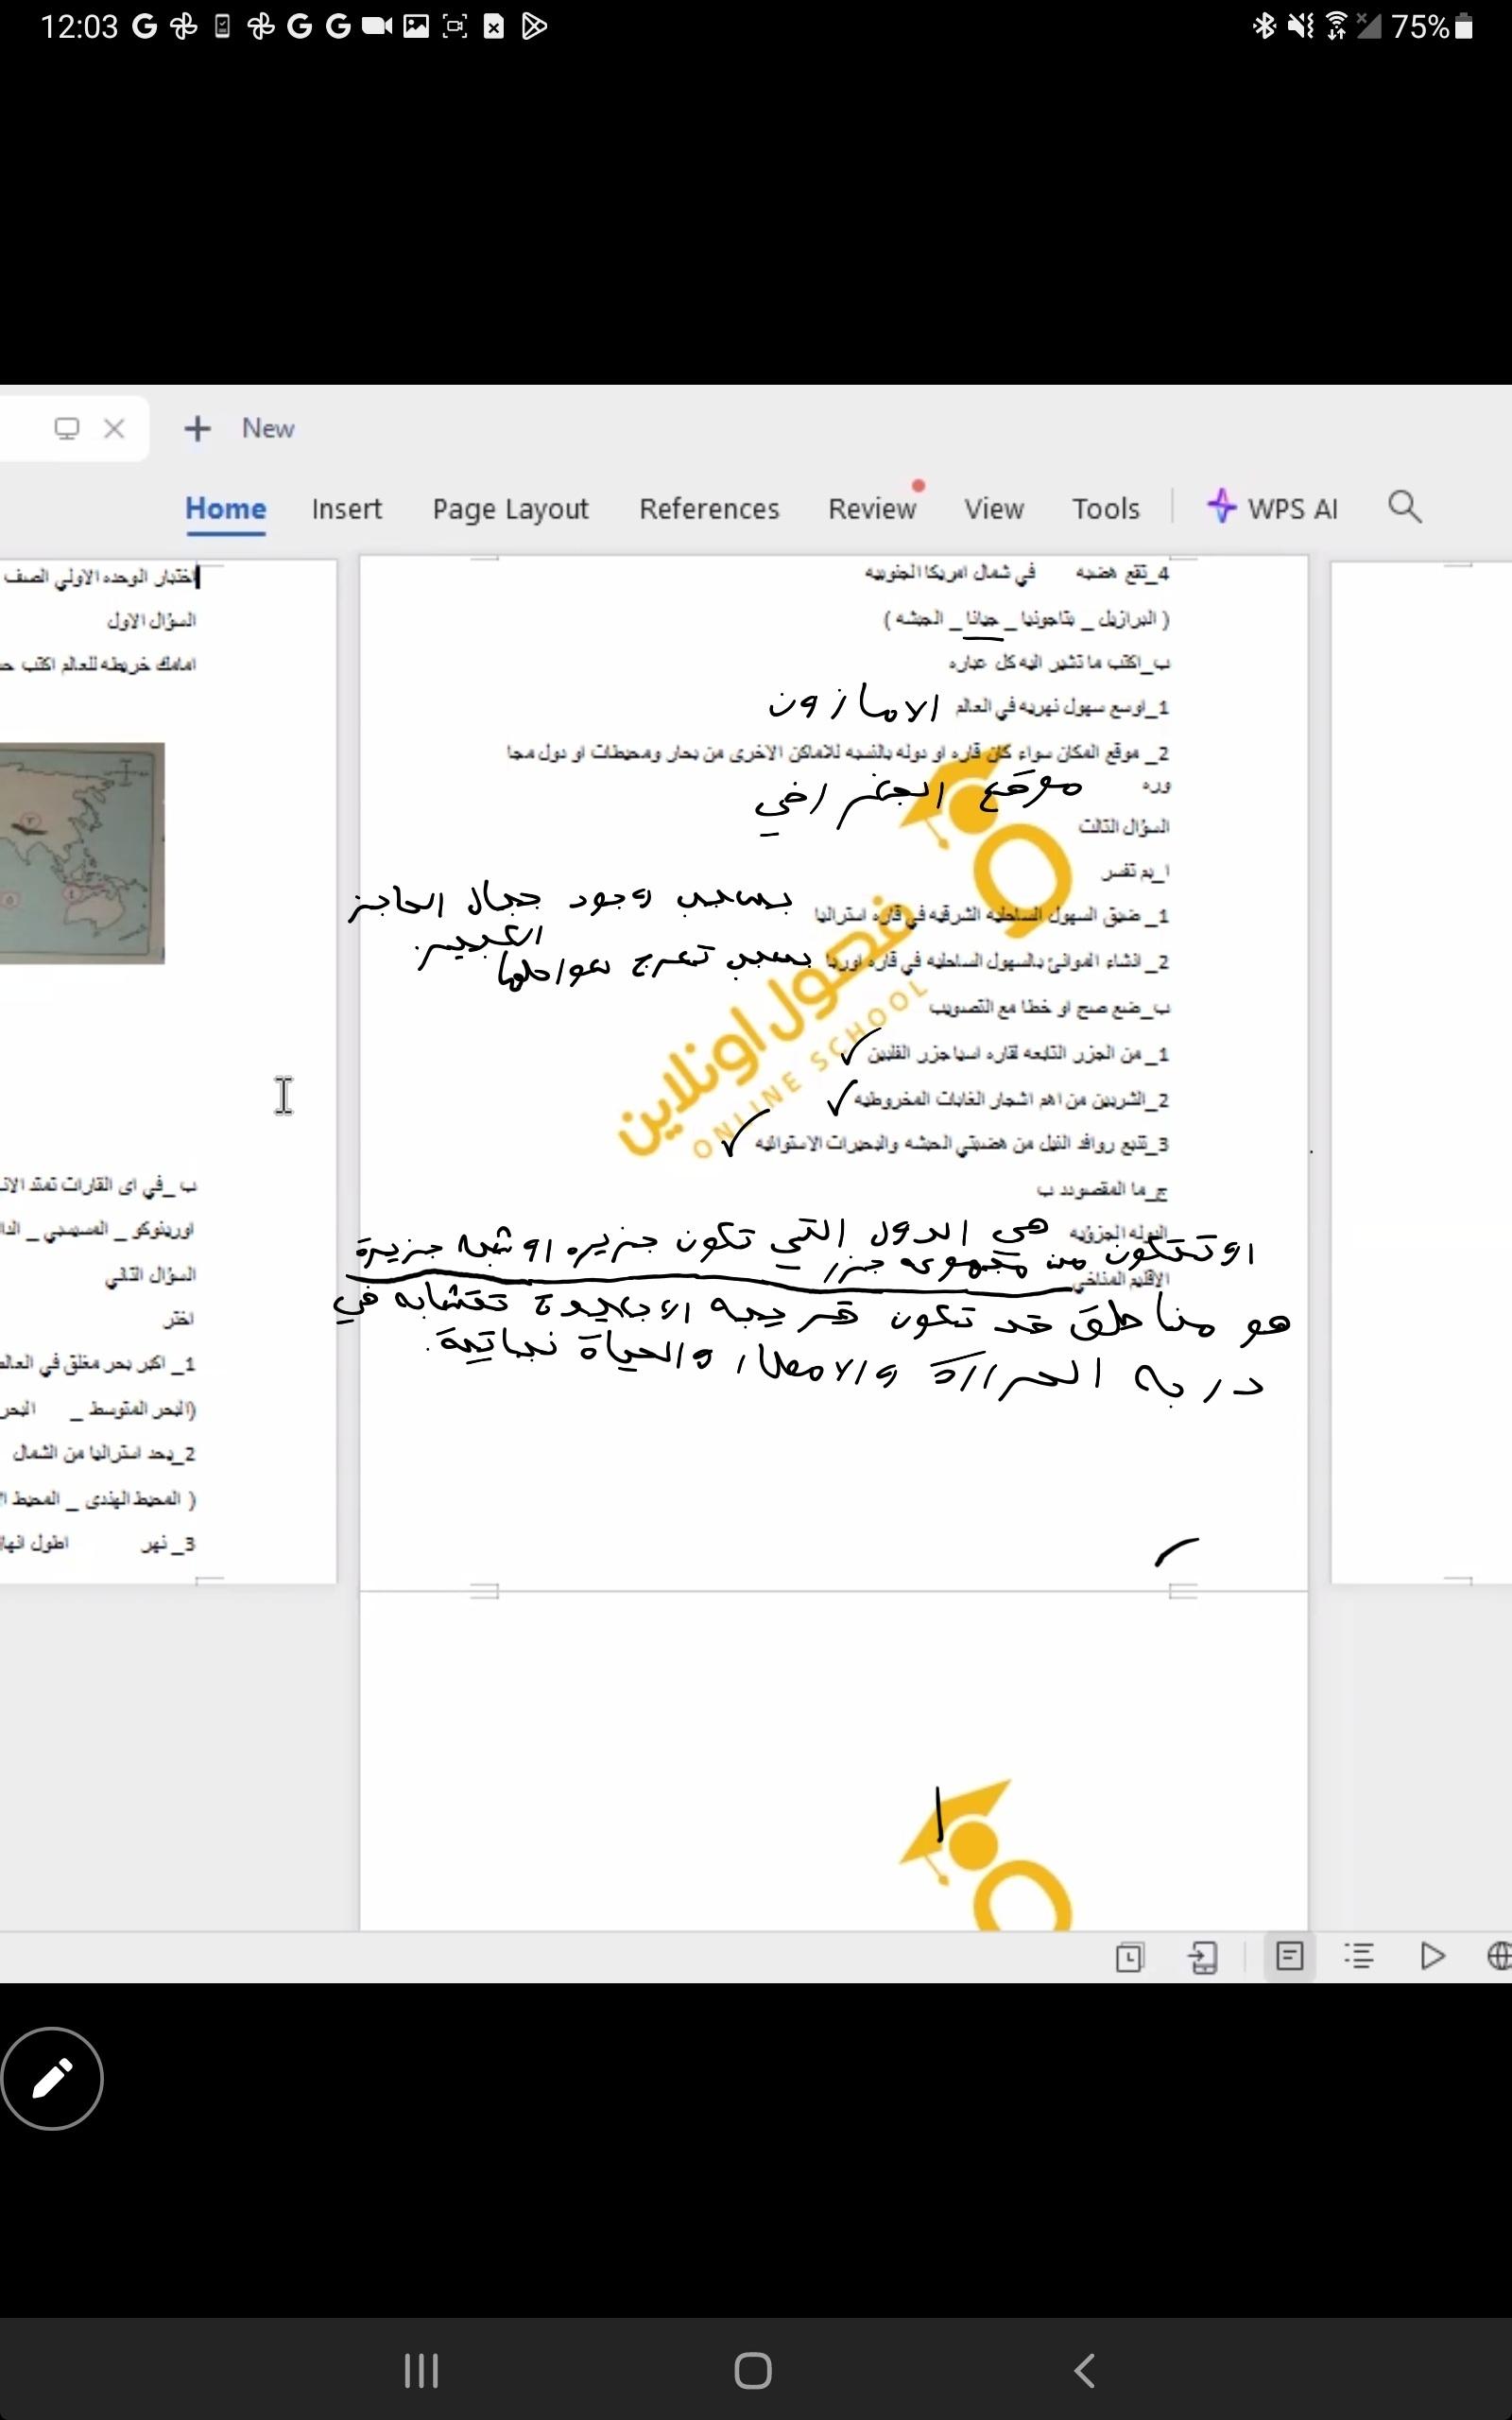The height and width of the screenshot is (2420, 1512).
Task: Open Android recent apps
Action: coord(421,2369)
